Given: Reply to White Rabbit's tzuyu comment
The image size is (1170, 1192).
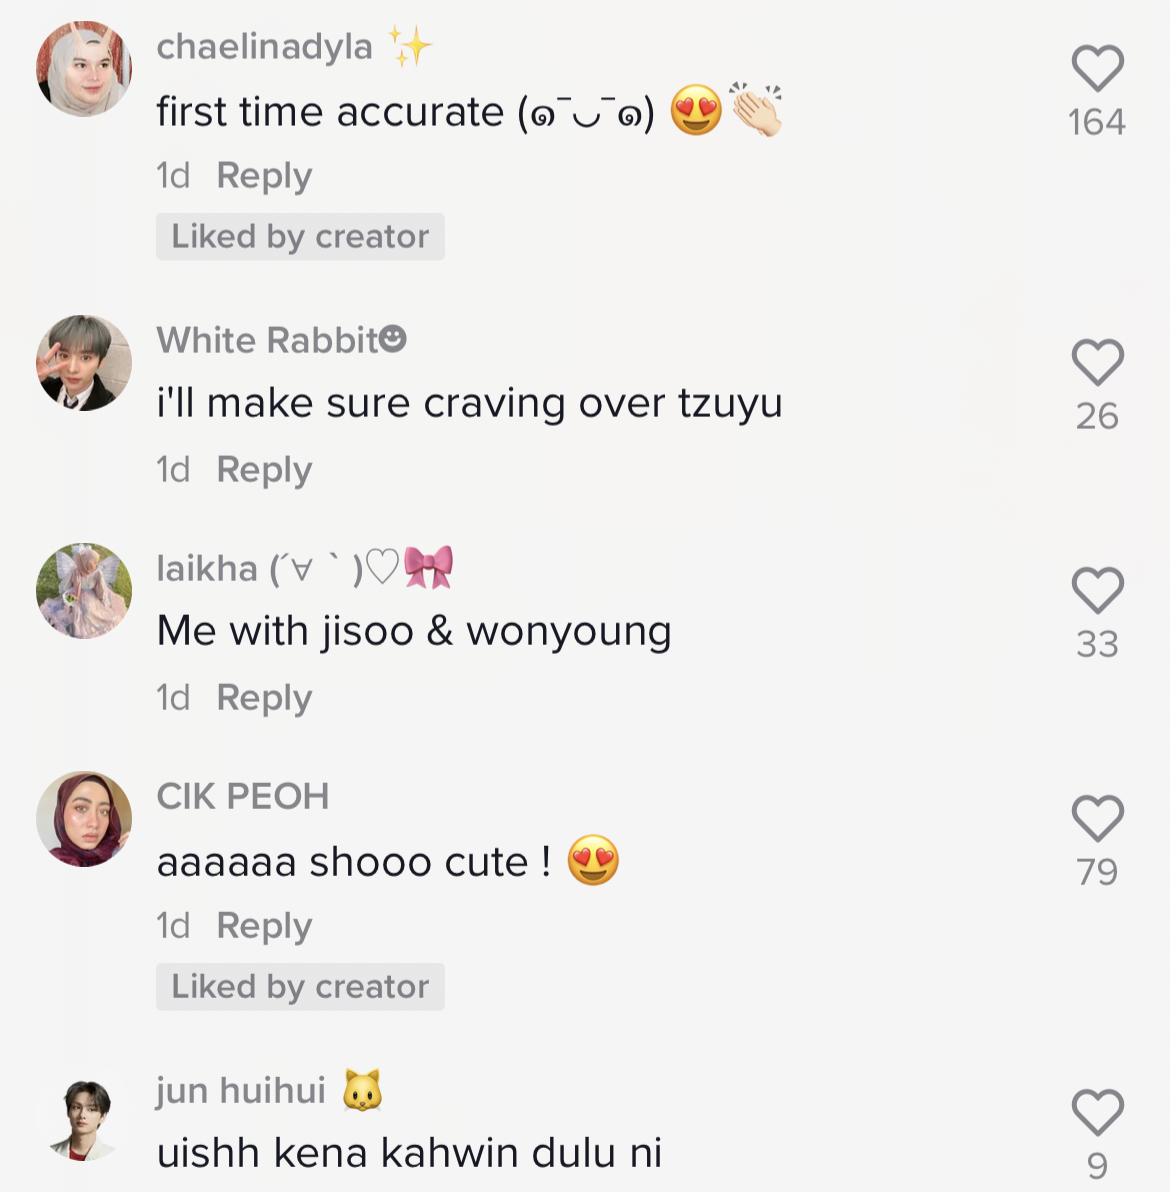Looking at the screenshot, I should click(x=264, y=470).
